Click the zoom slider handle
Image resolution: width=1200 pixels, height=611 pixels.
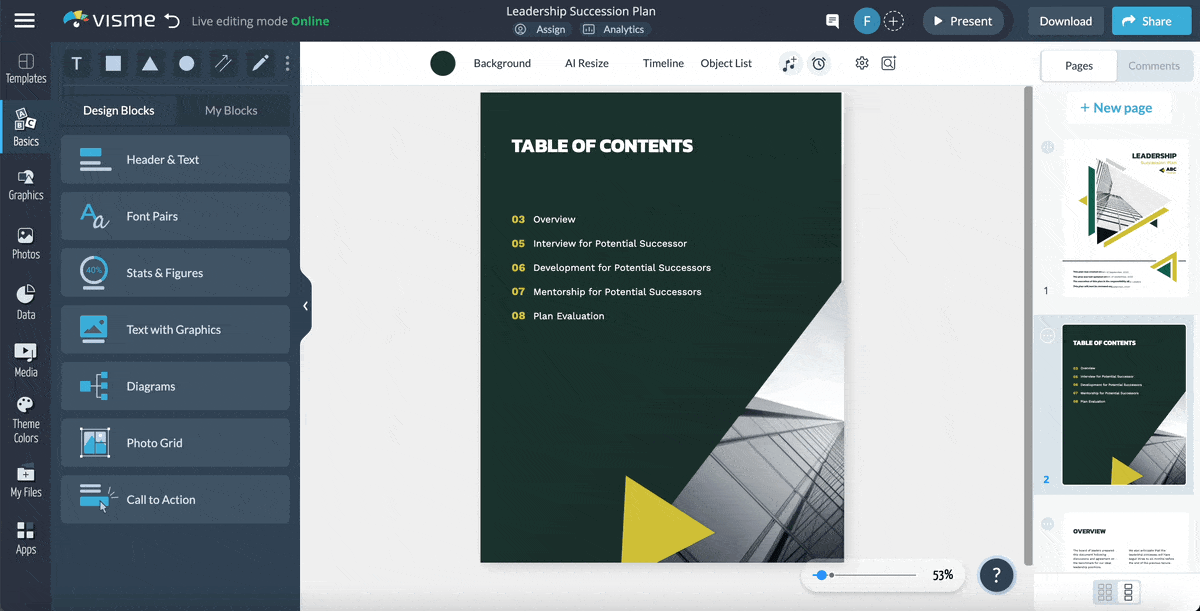click(x=821, y=575)
